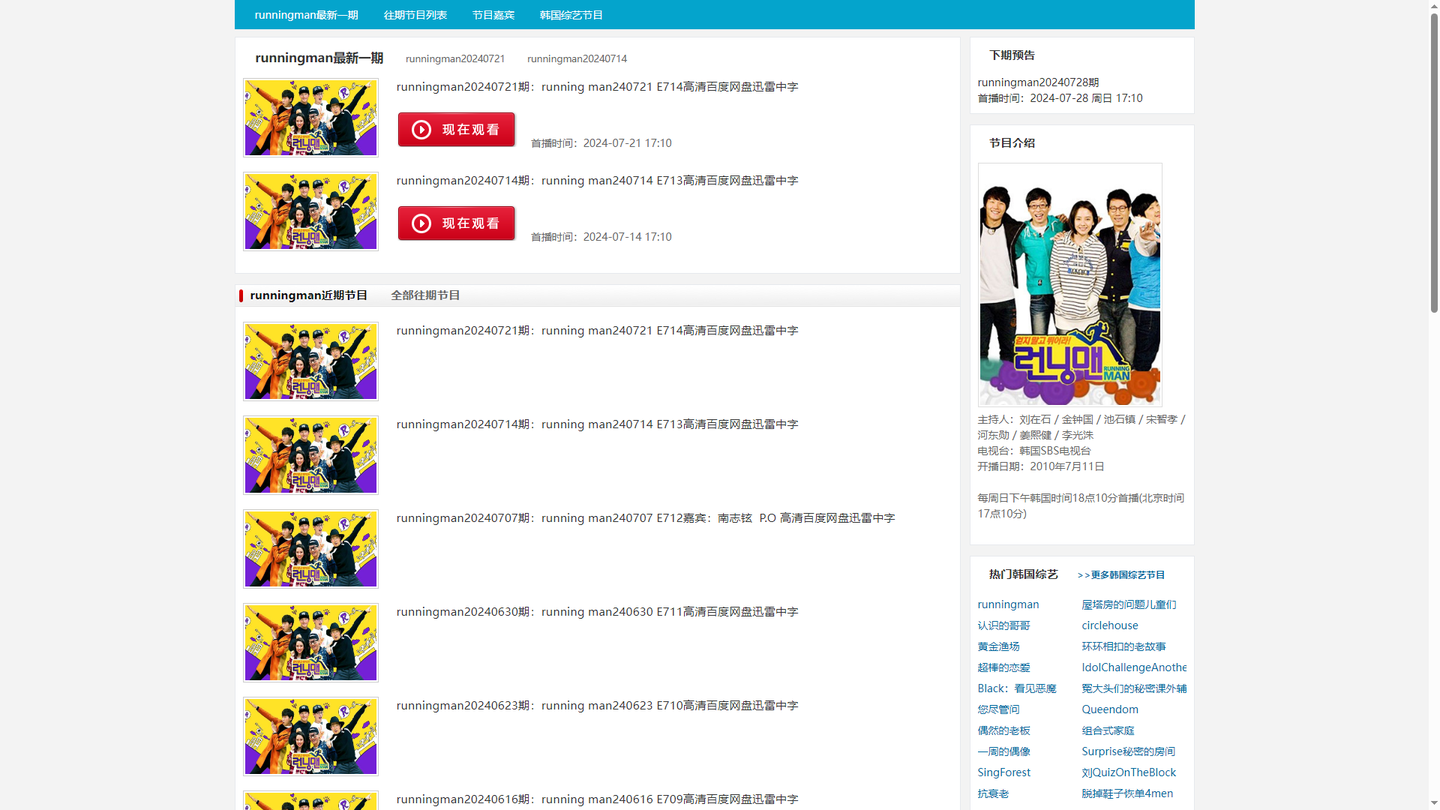
Task: Open the Queendom show link
Action: (1110, 710)
